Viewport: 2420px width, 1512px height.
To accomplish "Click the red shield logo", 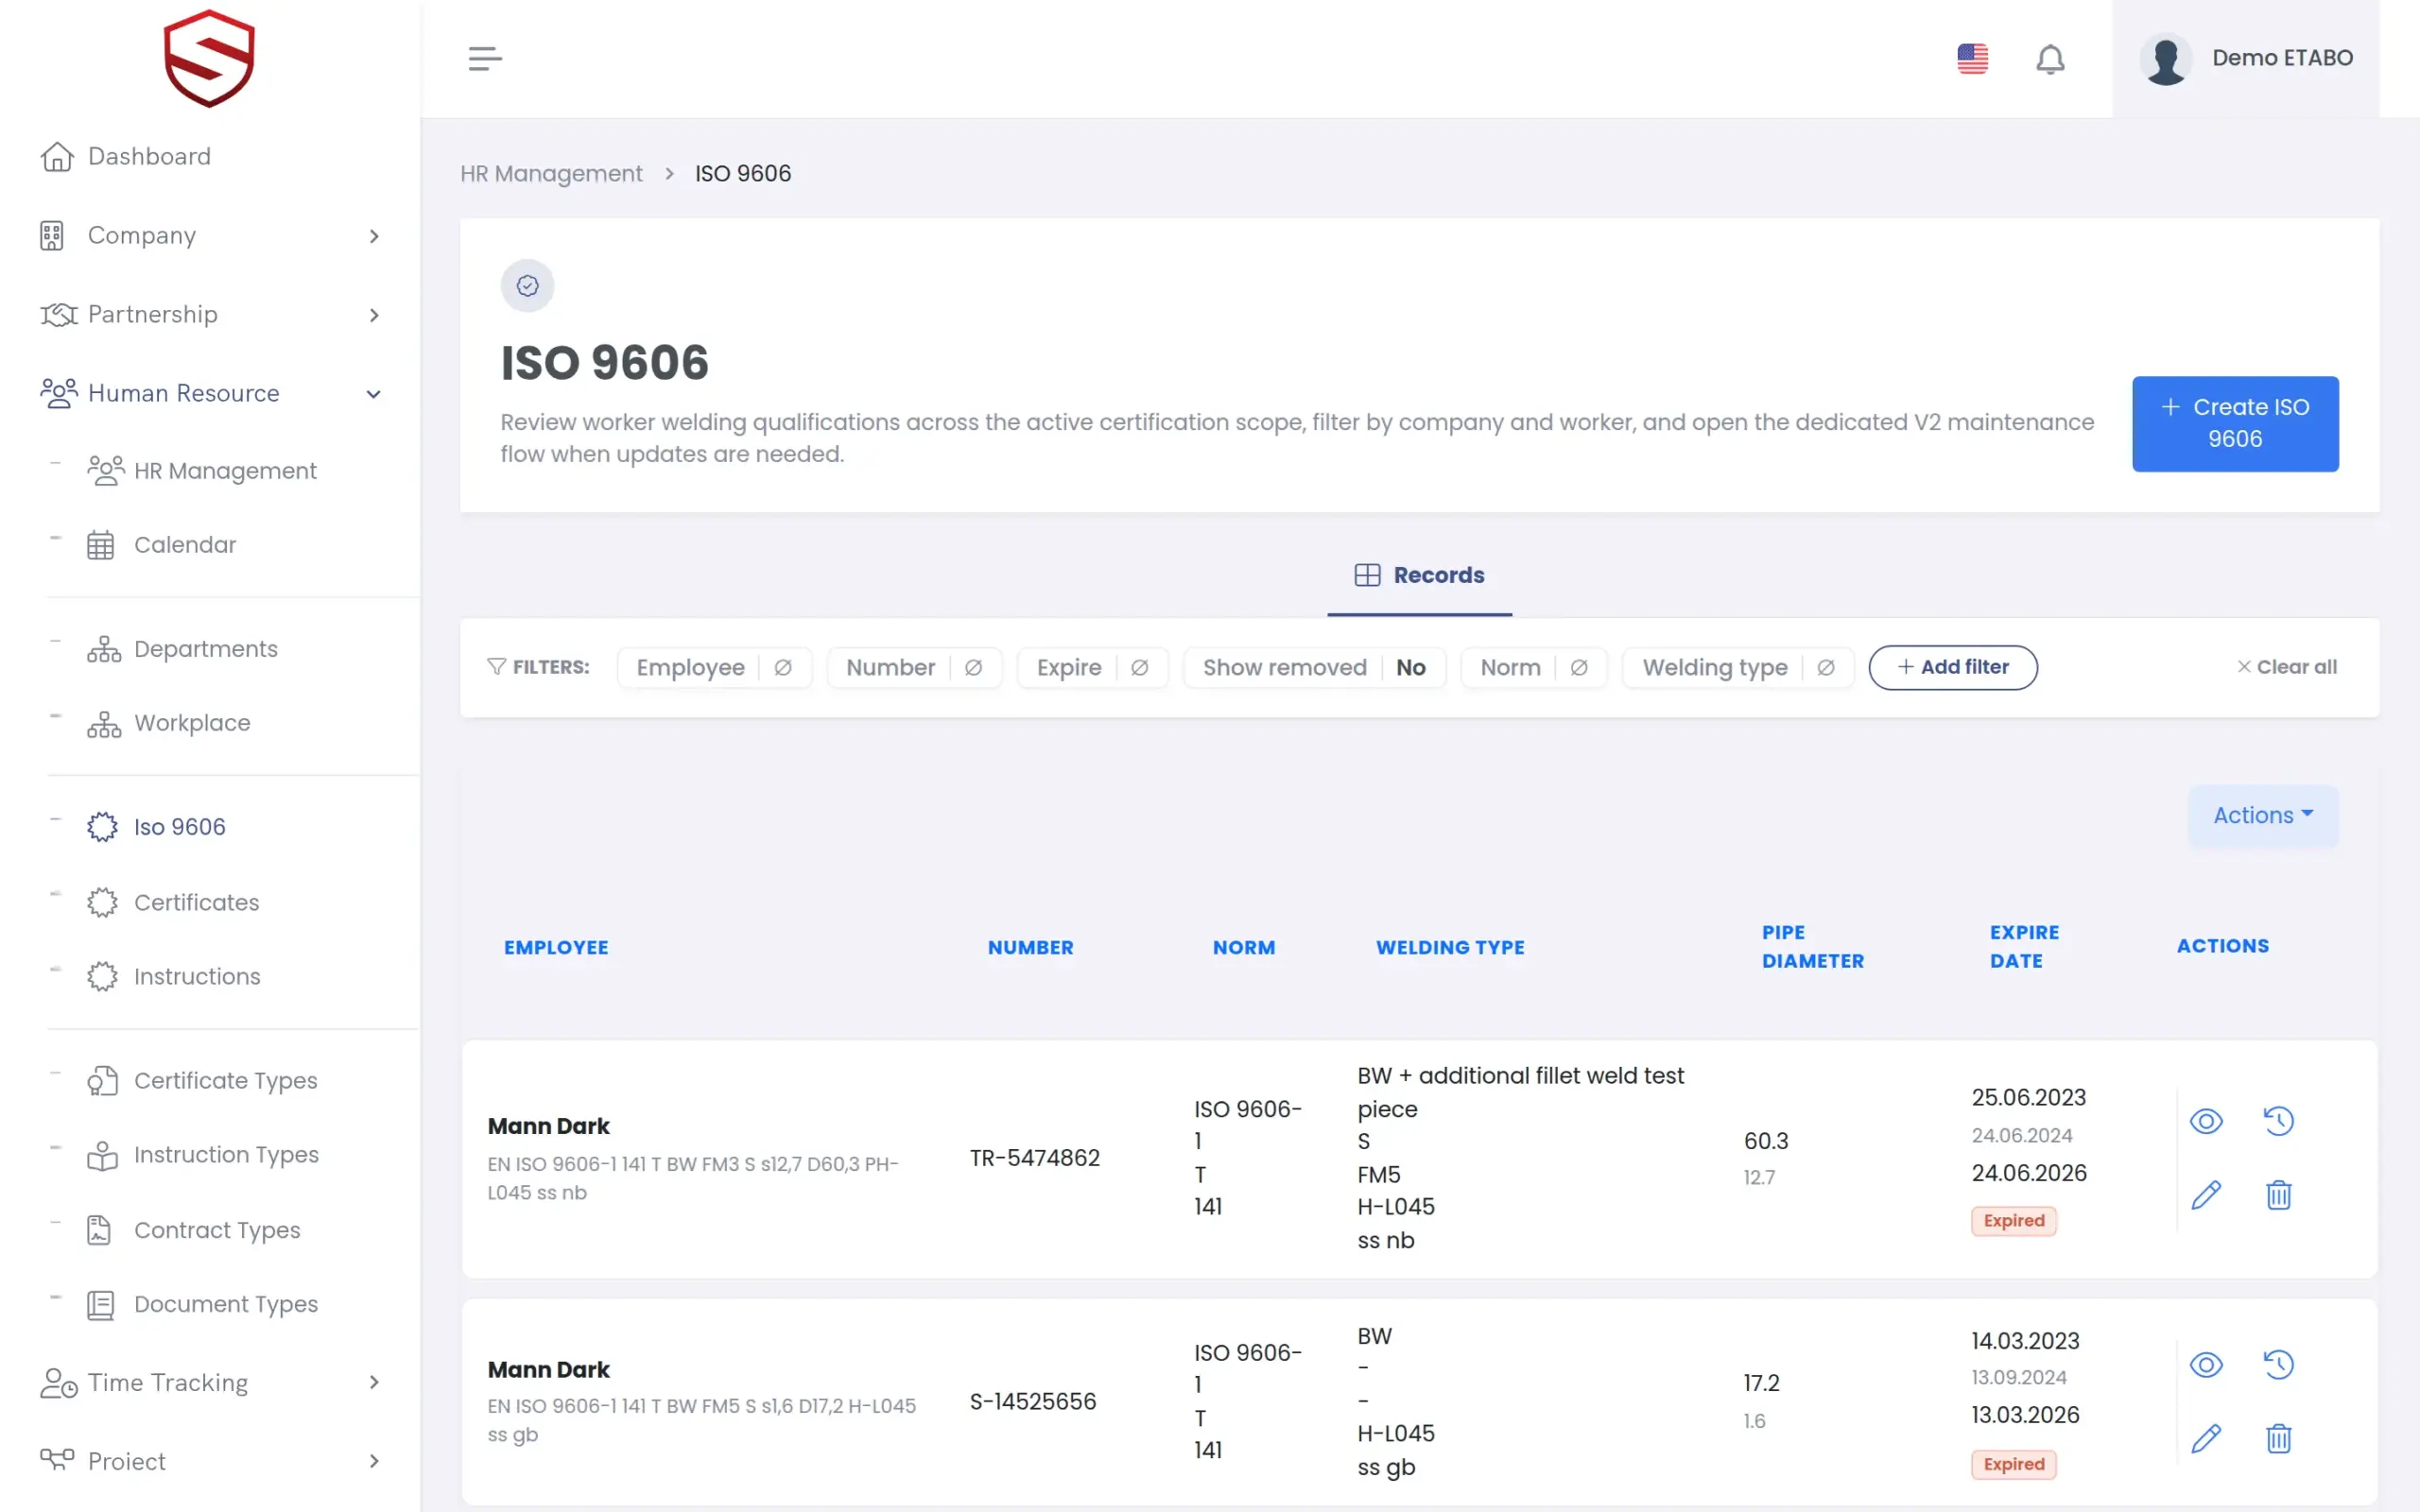I will coord(209,58).
